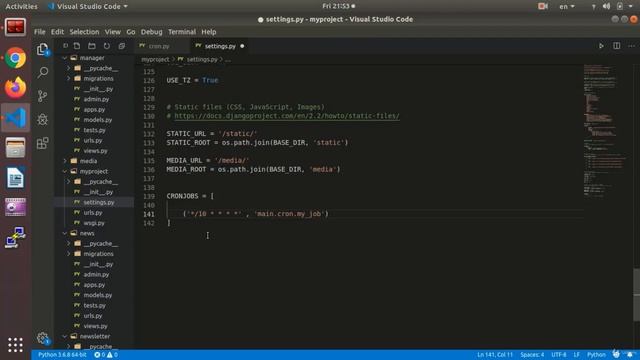Run Python file with play icon
Image resolution: width=640 pixels, height=360 pixels.
601,46
